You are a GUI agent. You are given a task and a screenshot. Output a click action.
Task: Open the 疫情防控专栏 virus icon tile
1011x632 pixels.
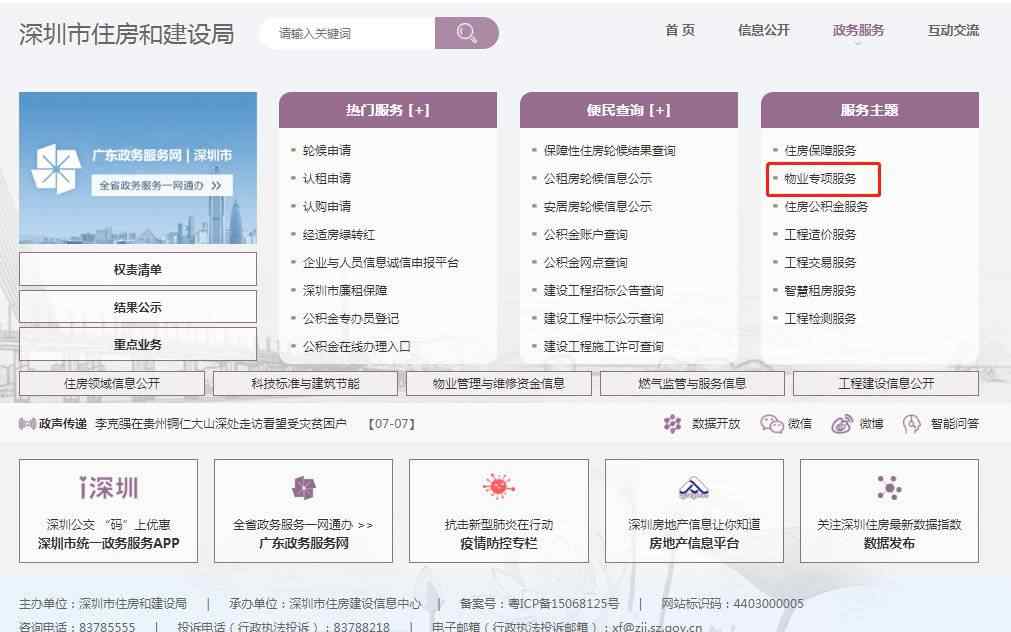tap(498, 510)
